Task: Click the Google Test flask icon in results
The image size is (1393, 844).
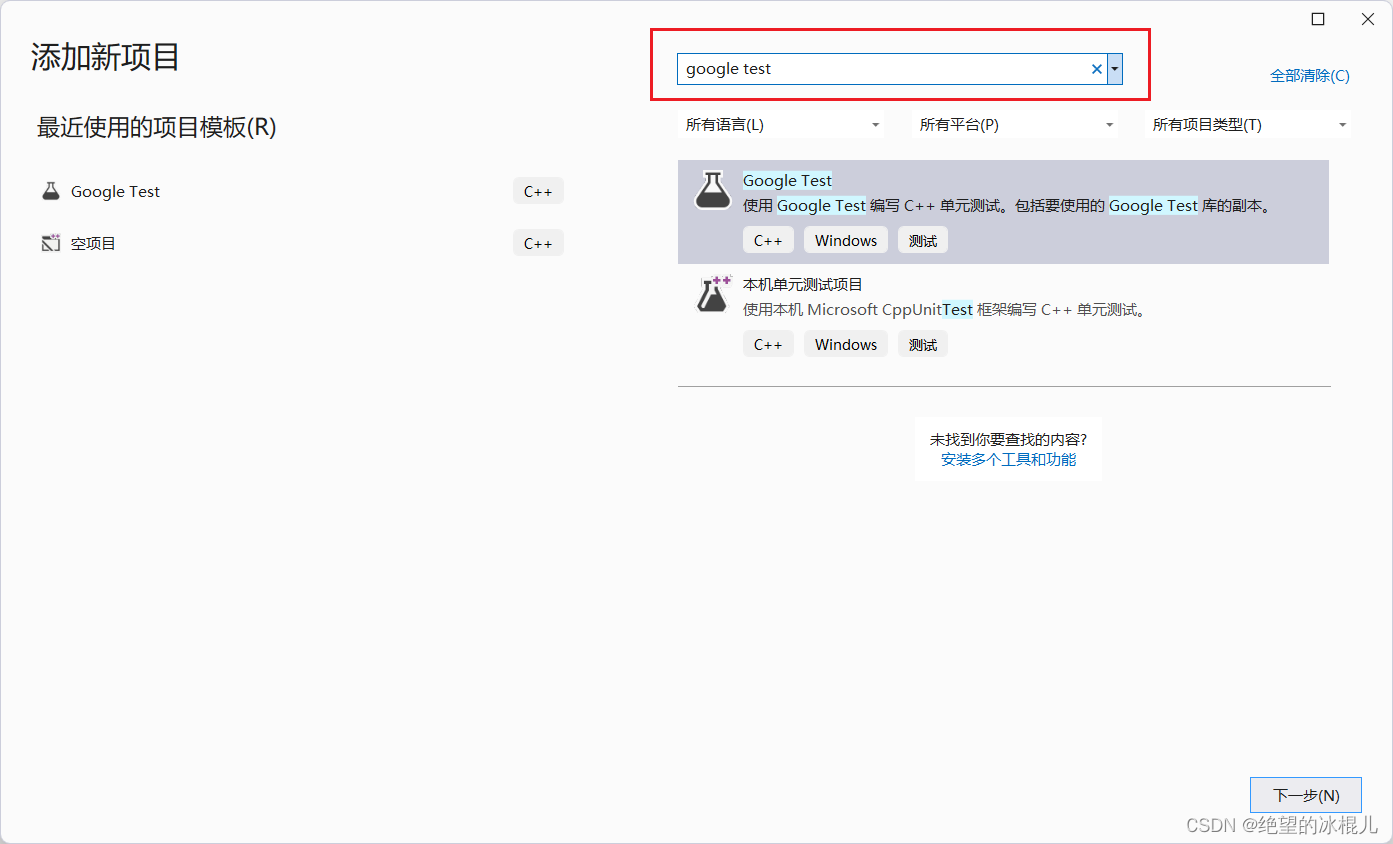Action: tap(713, 190)
